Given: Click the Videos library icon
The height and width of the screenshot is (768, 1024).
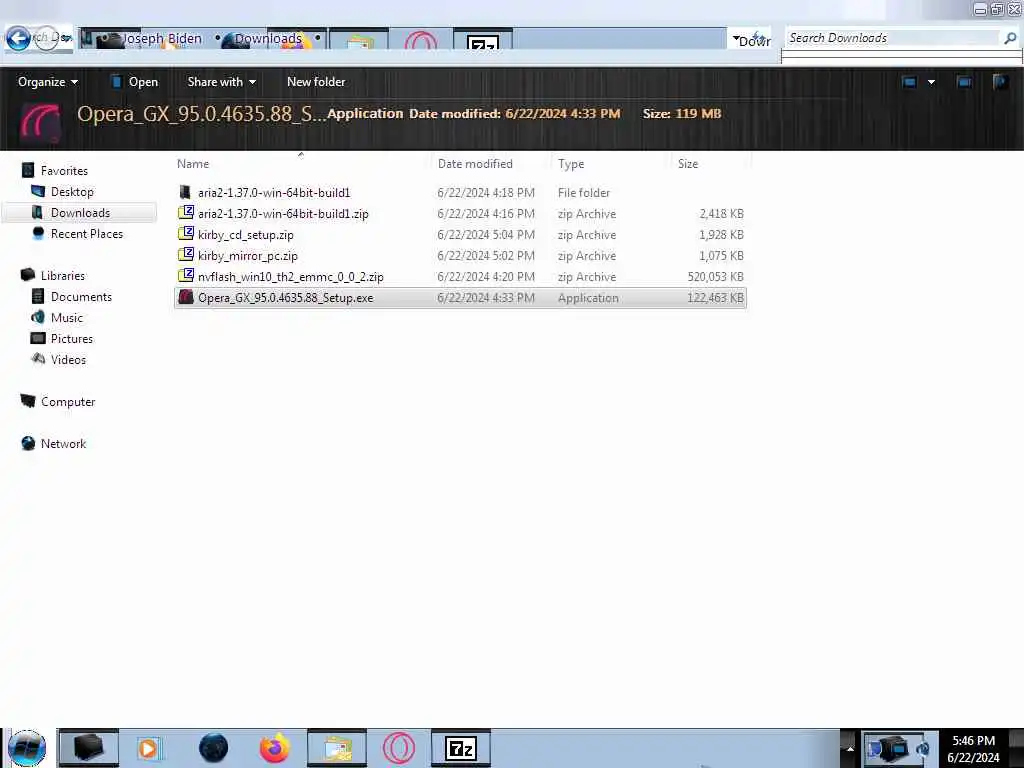Looking at the screenshot, I should 38,359.
